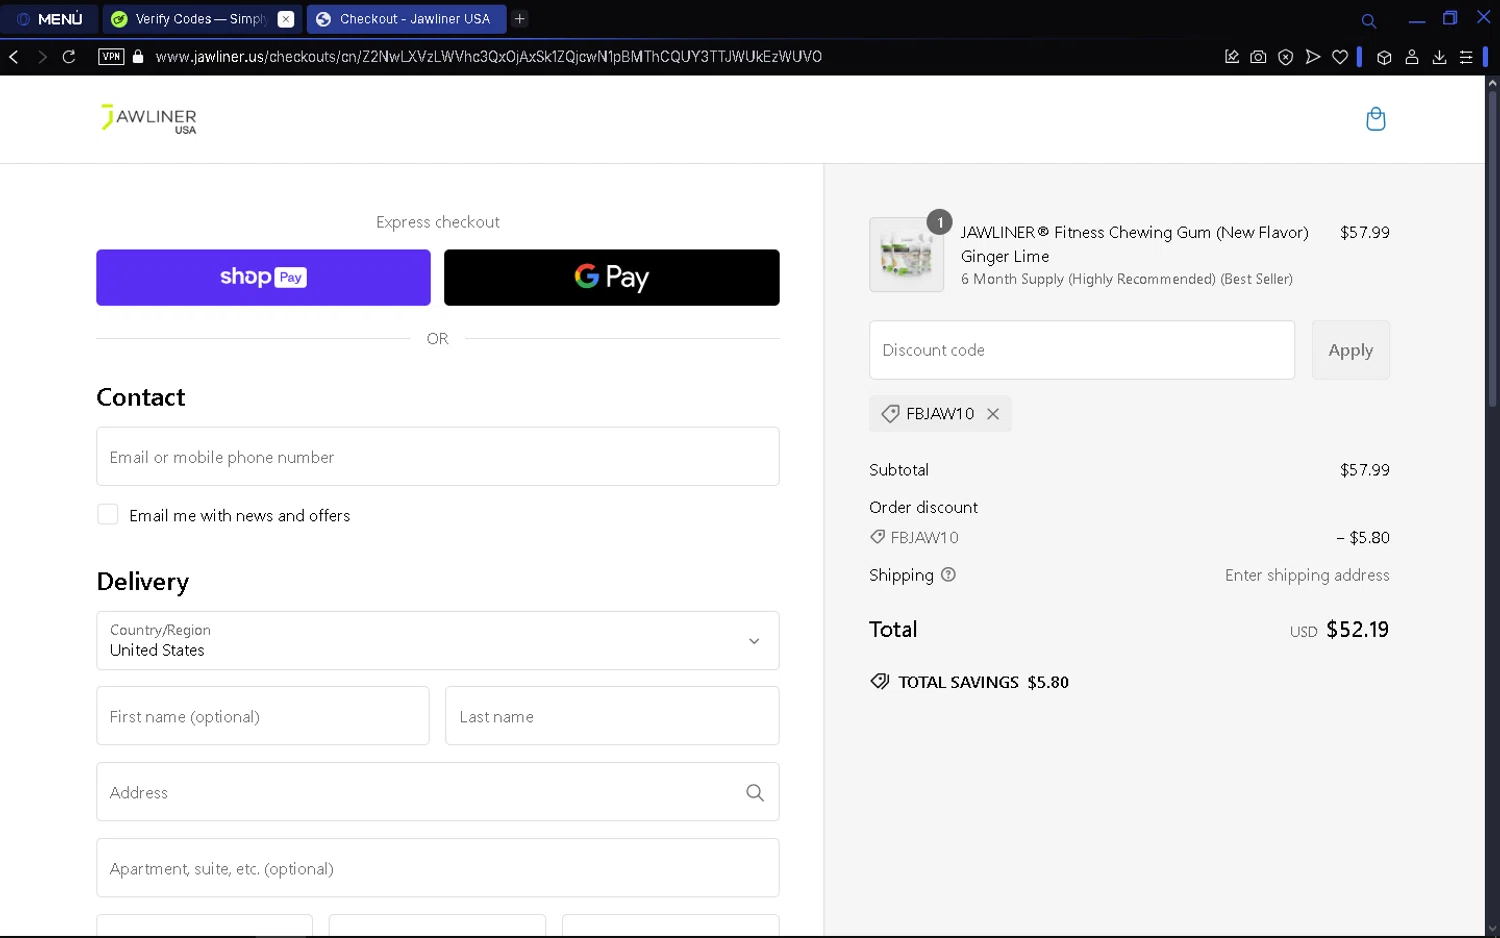1500x938 pixels.
Task: Click the Total Savings tag icon
Action: tap(880, 682)
